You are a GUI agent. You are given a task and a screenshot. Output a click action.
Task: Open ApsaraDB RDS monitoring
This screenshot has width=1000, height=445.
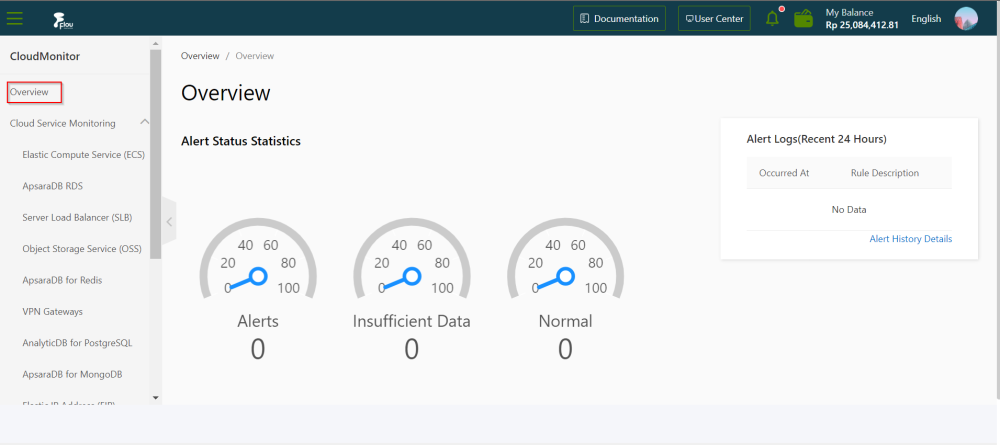53,186
